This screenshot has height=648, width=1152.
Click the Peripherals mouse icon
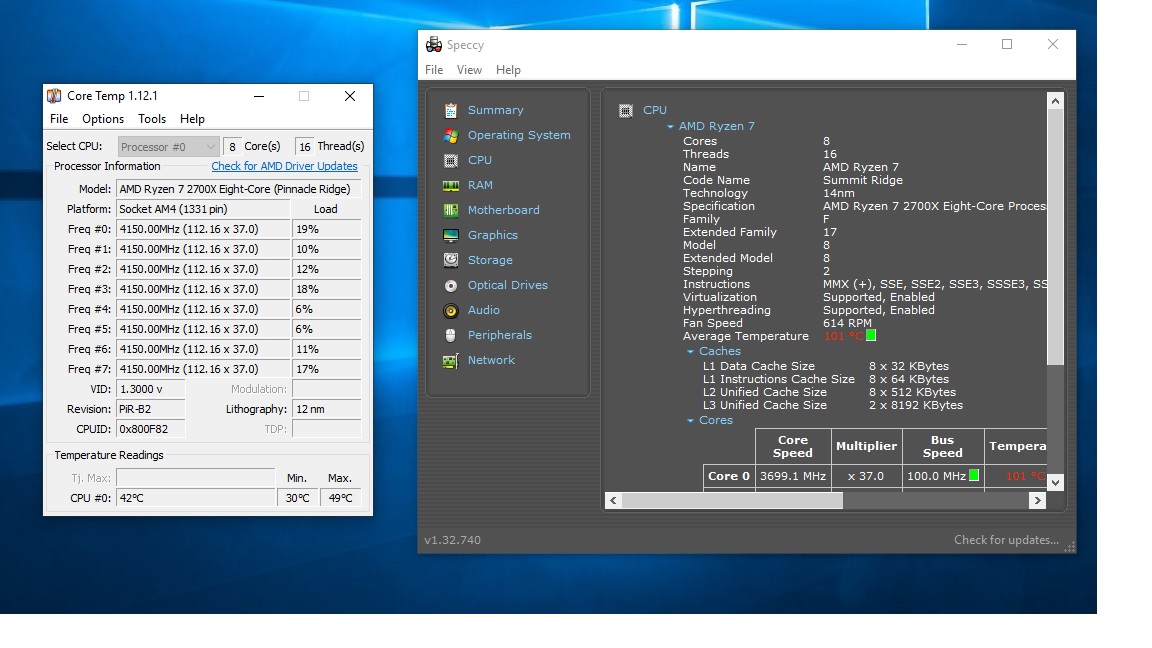click(450, 335)
